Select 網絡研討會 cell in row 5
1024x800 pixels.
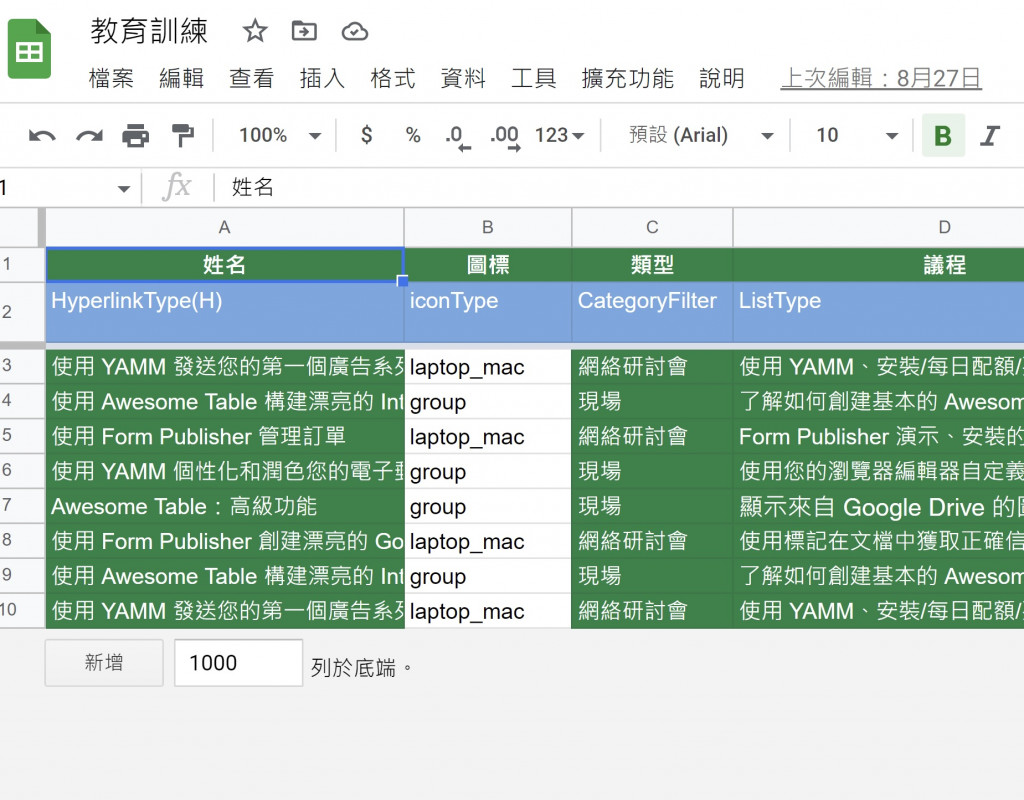click(652, 436)
